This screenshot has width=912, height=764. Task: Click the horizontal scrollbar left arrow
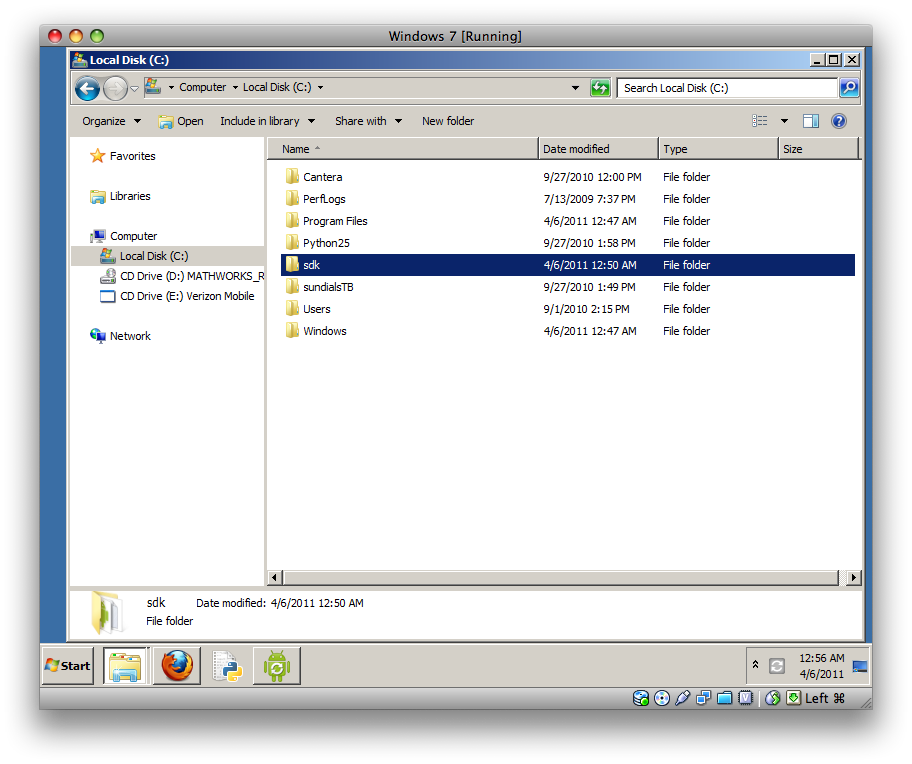coord(275,577)
